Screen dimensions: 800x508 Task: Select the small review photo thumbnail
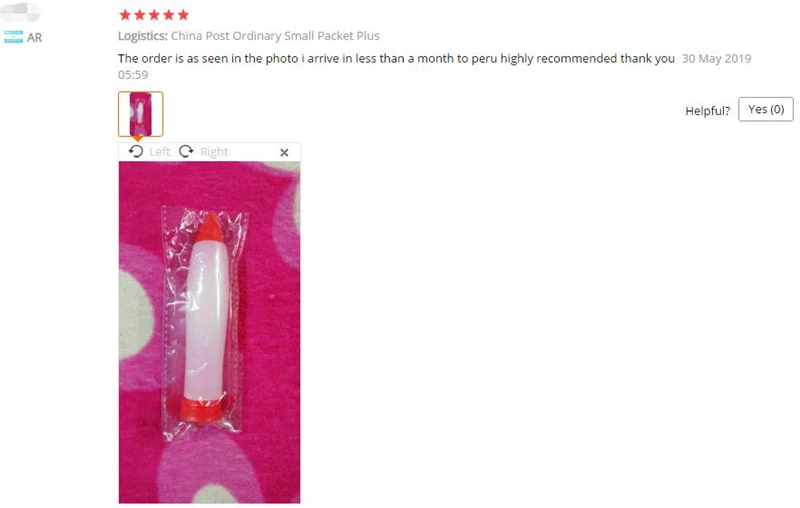coord(140,114)
